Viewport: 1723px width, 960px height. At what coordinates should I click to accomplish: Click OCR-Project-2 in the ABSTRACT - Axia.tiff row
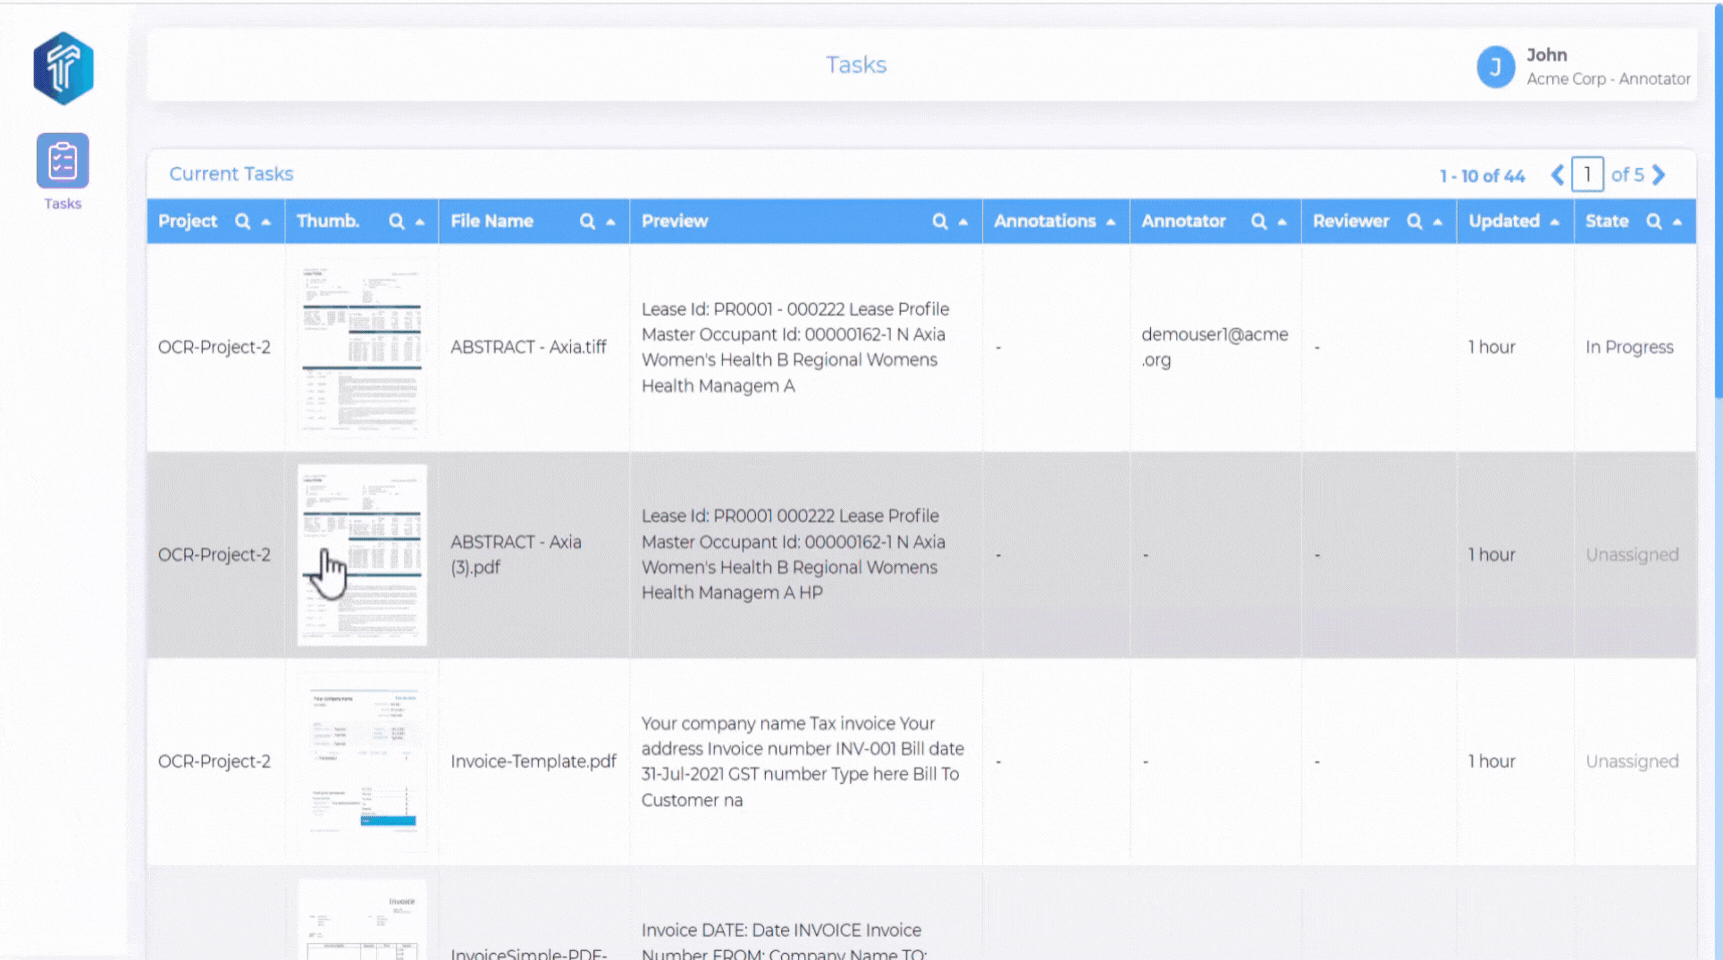(214, 347)
